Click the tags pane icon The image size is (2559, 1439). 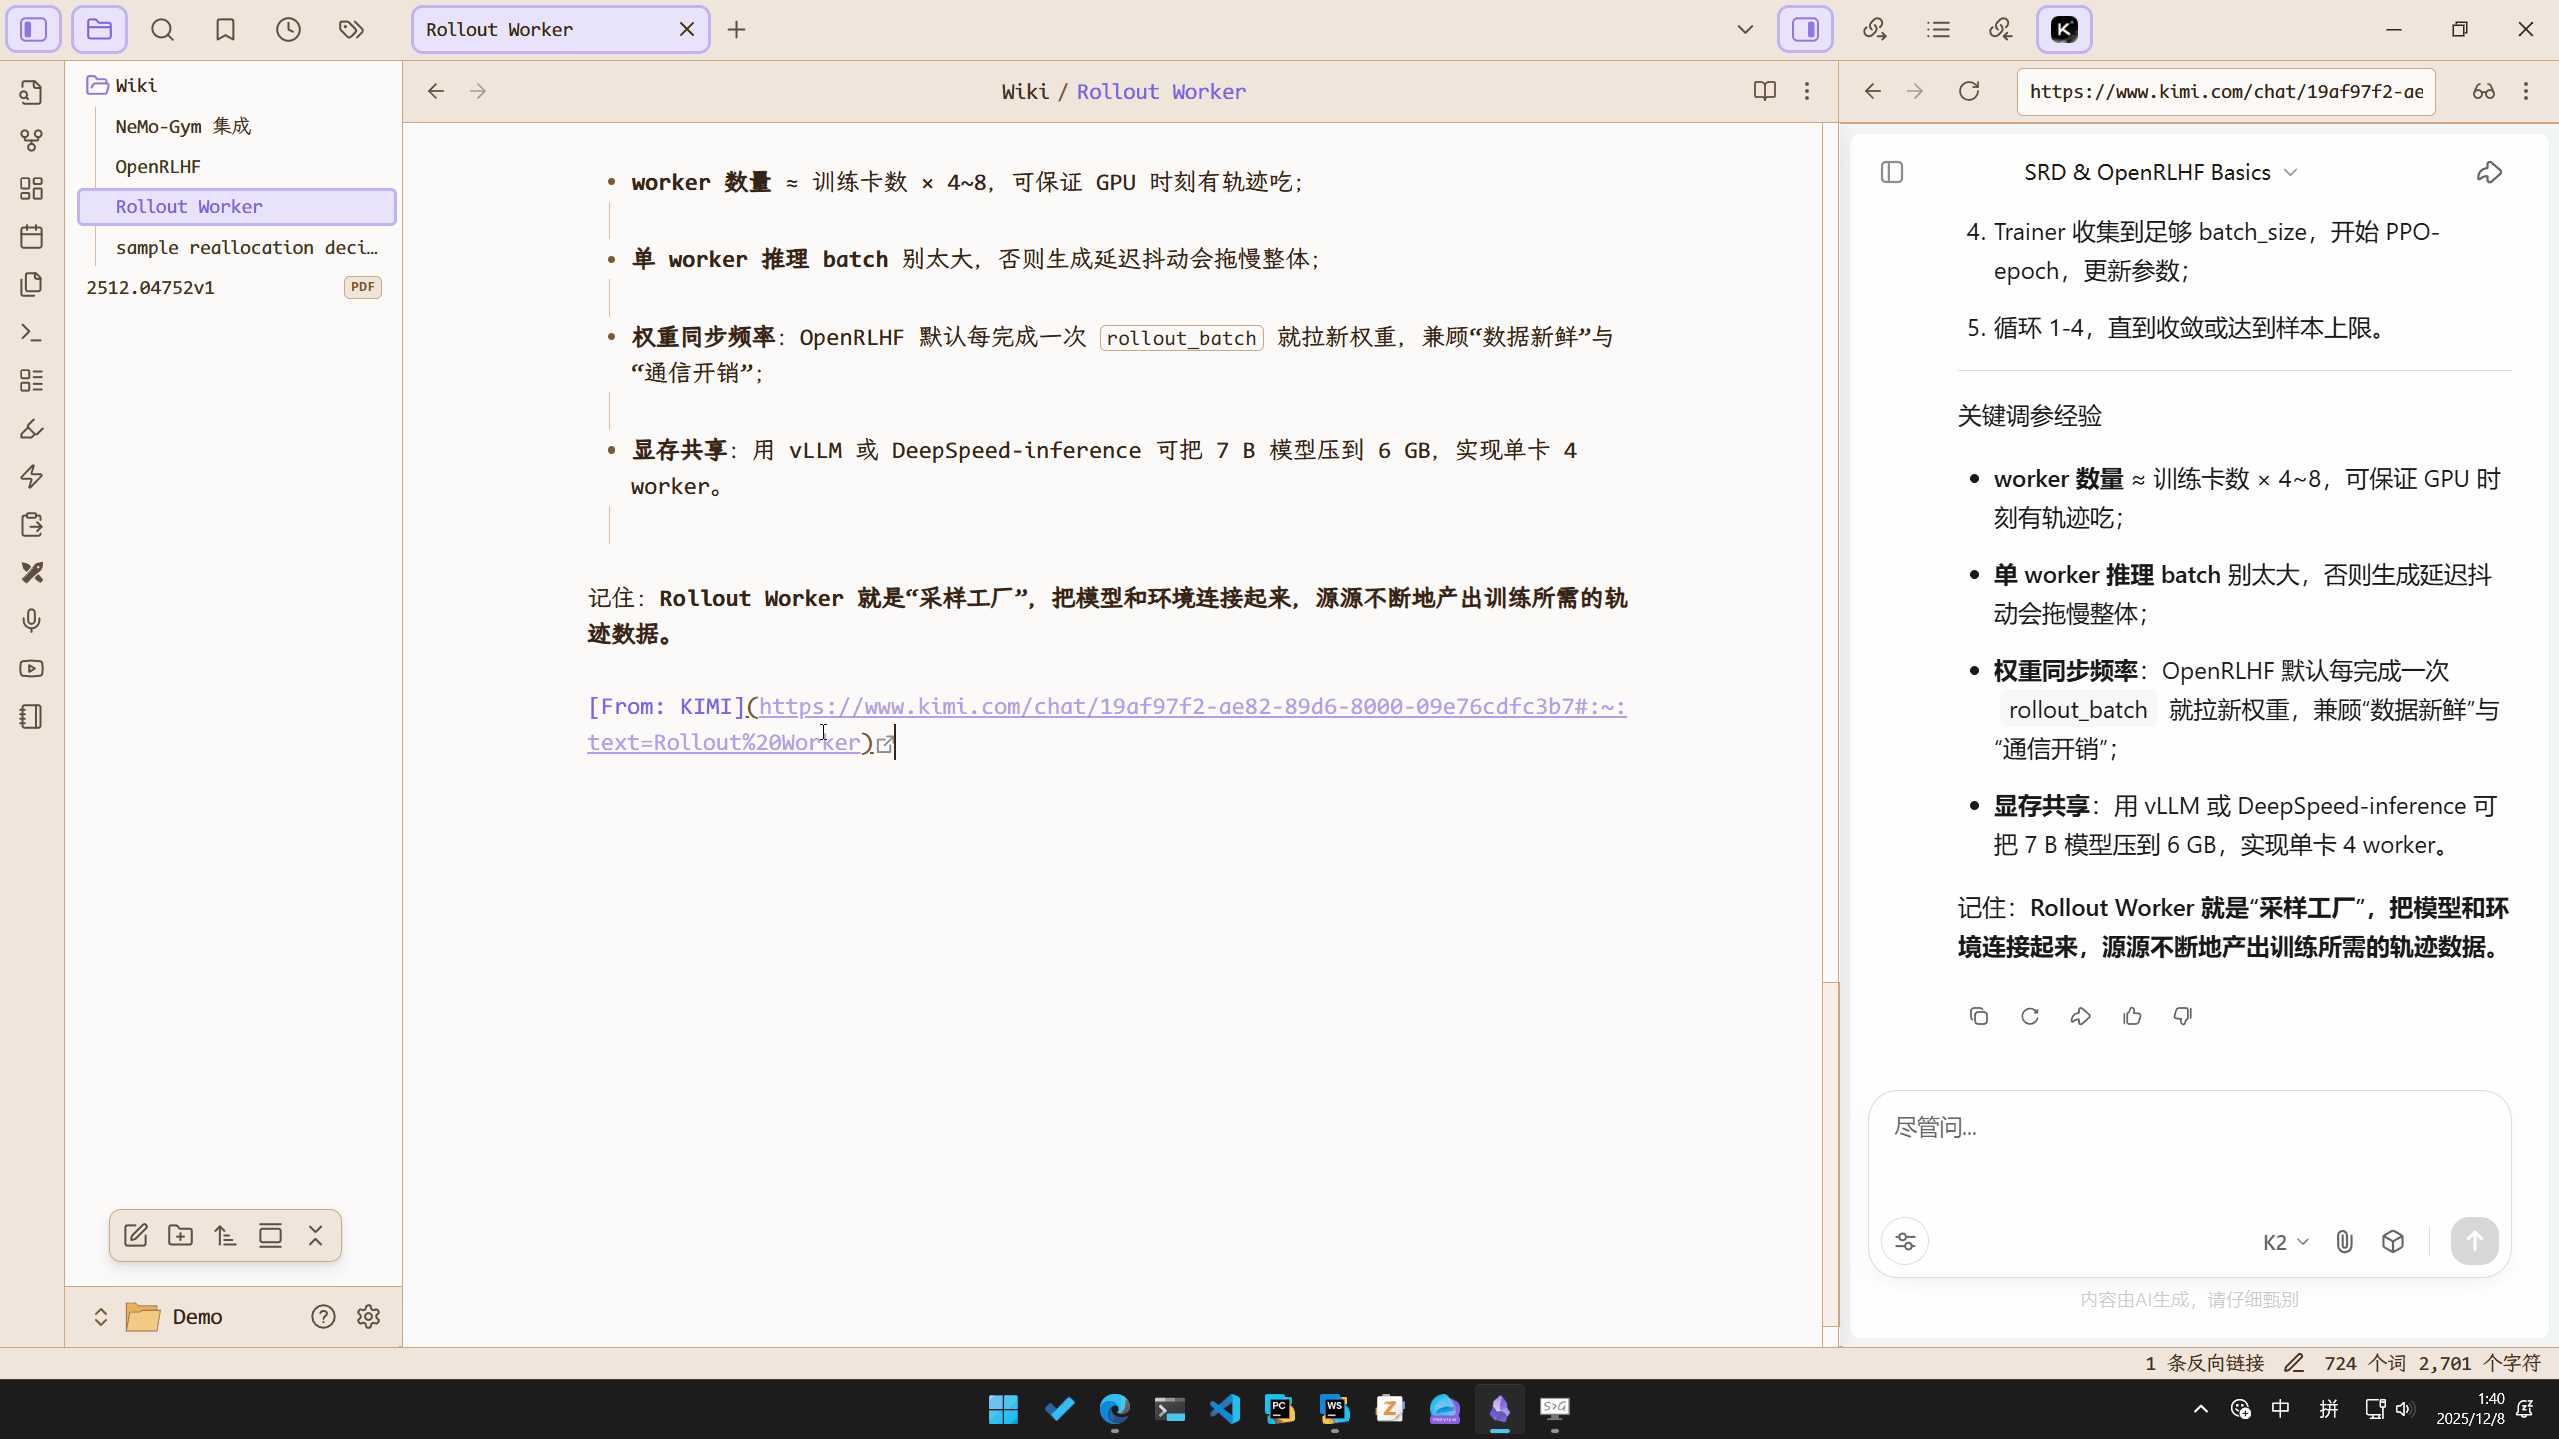[x=351, y=30]
